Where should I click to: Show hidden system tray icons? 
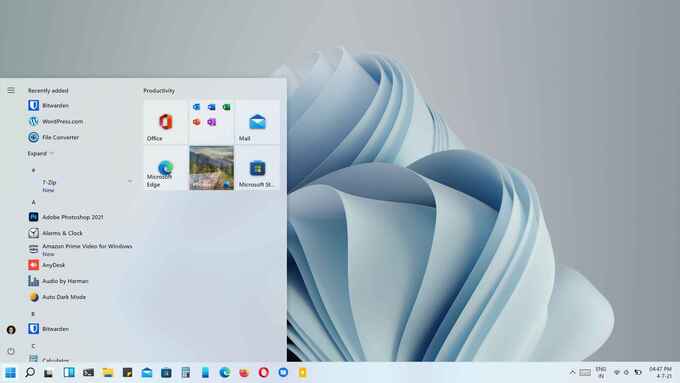click(x=572, y=373)
